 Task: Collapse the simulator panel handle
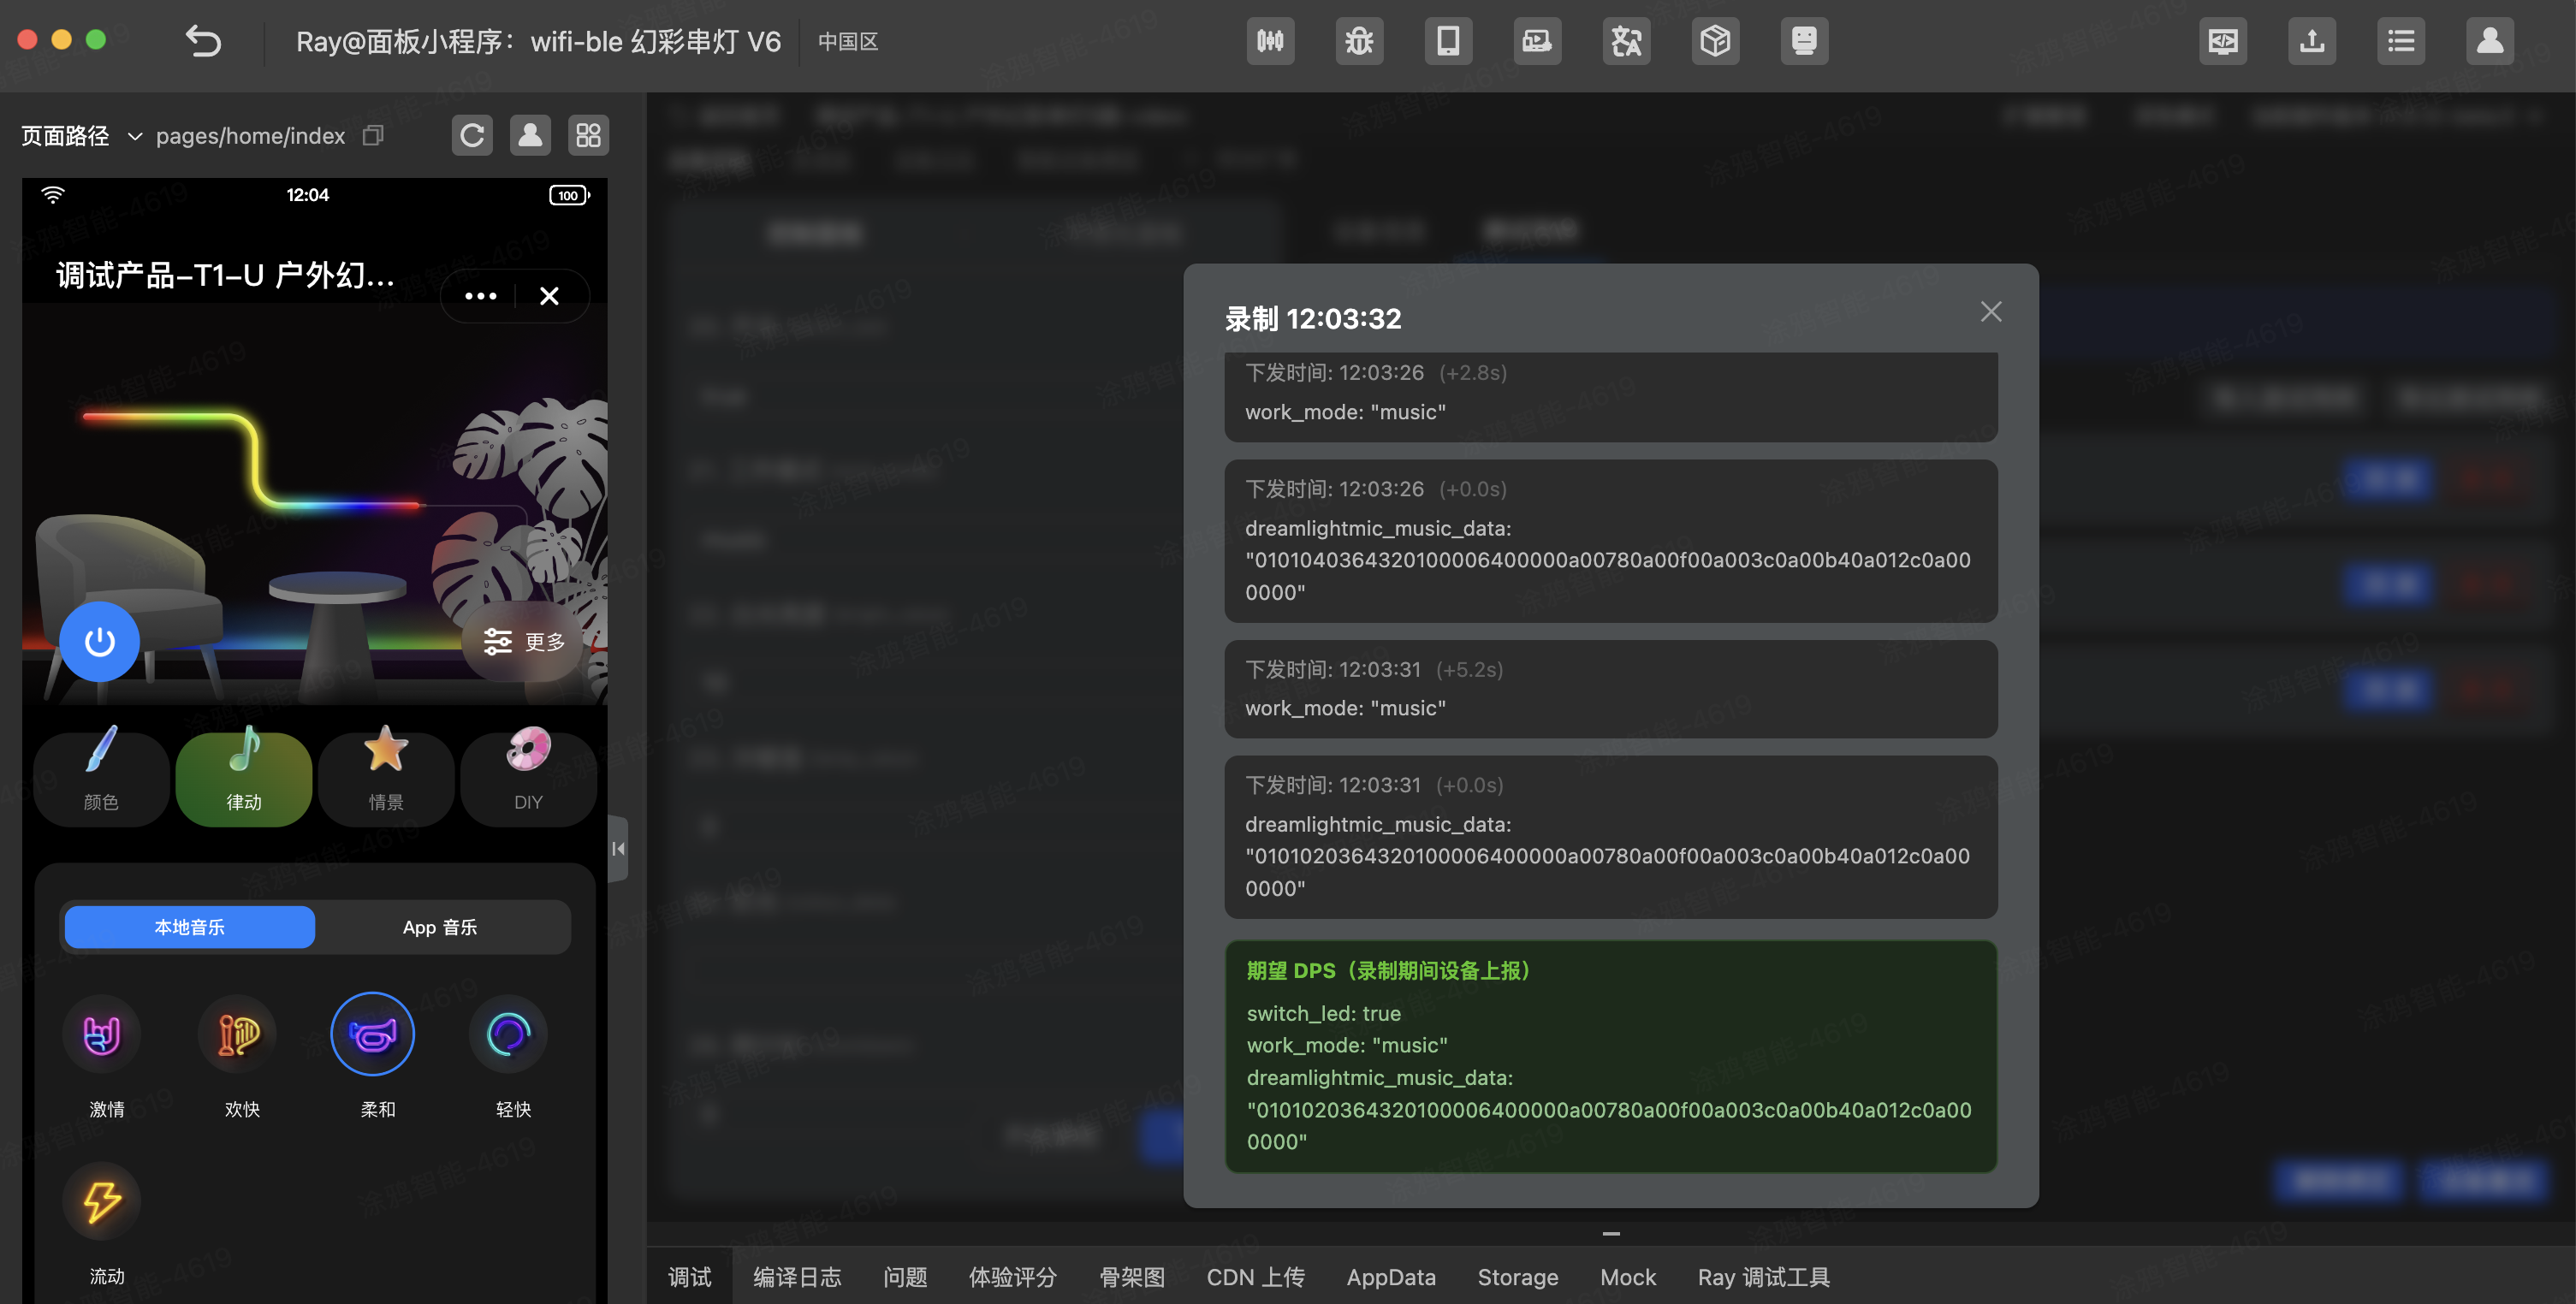618,848
